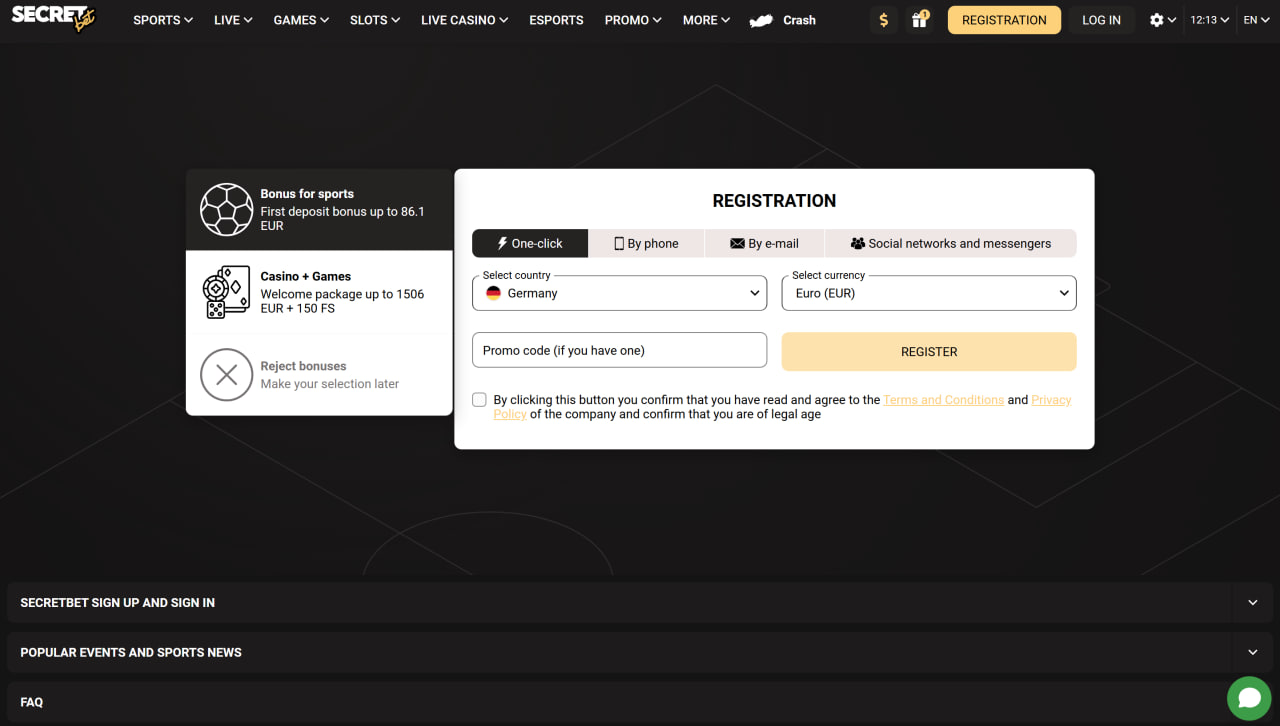Switch to the By e-mail tab

(765, 243)
